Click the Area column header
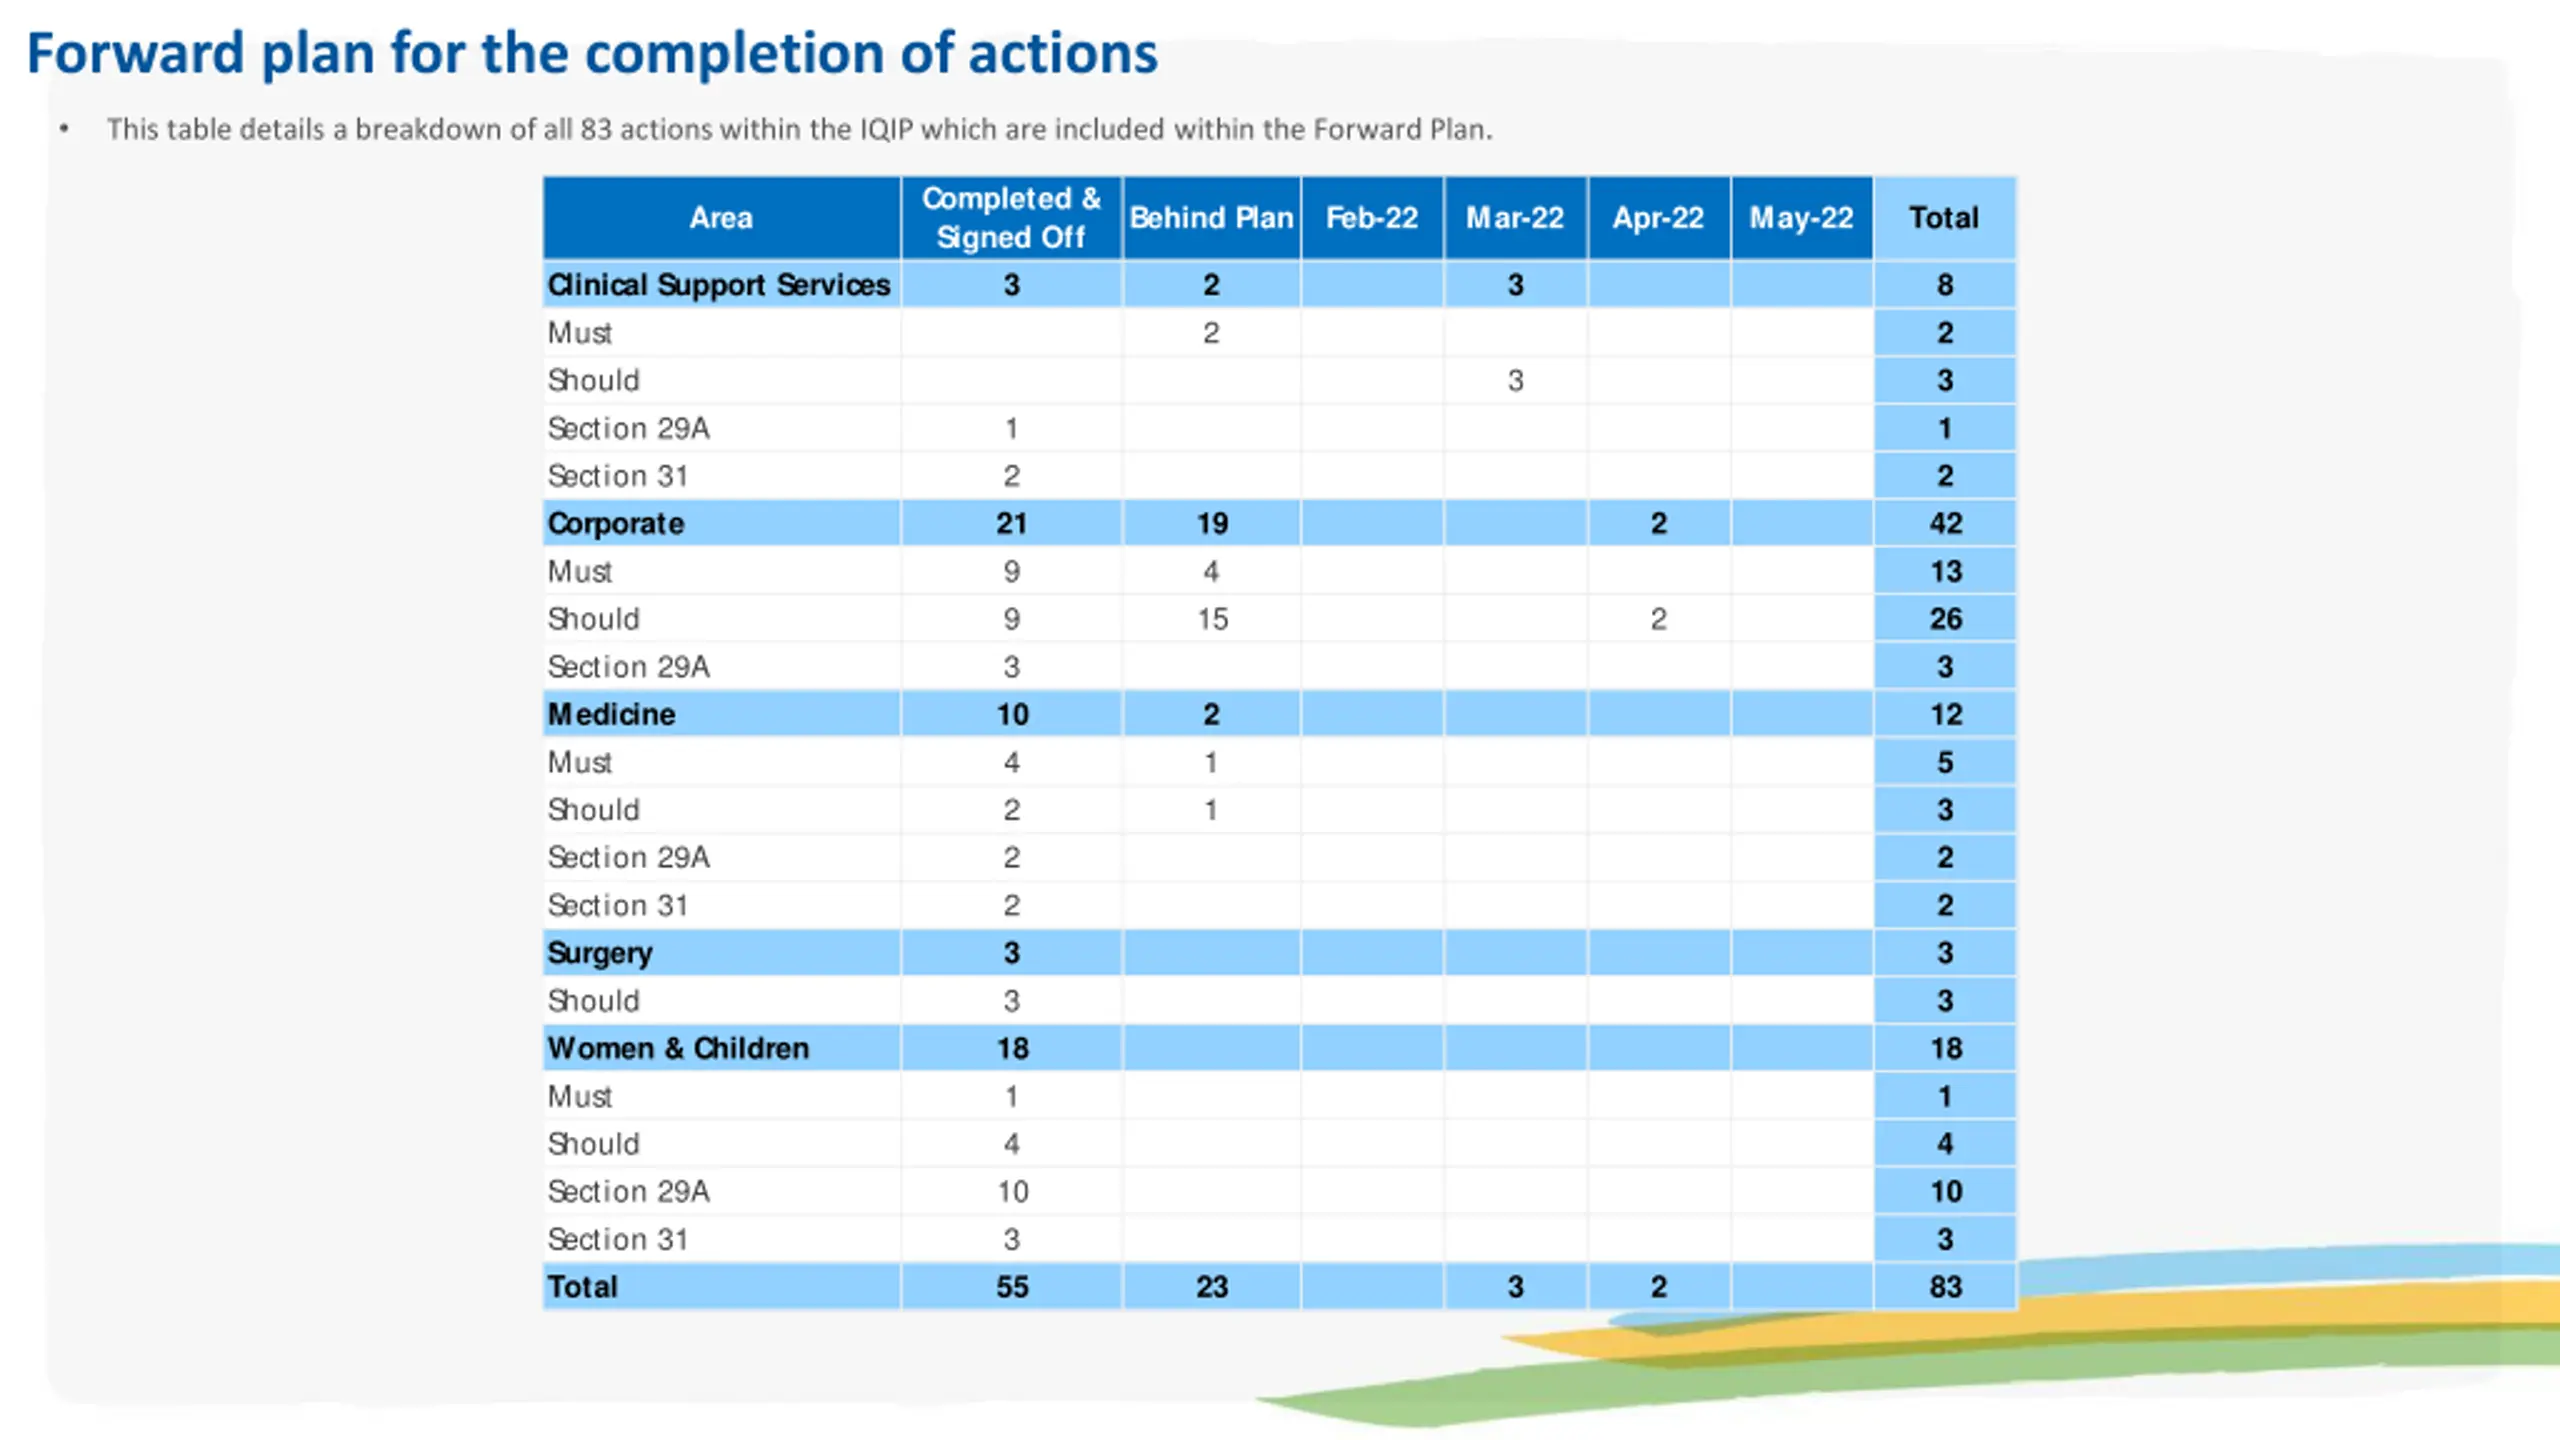Viewport: 2560px width, 1440px height. coord(721,218)
